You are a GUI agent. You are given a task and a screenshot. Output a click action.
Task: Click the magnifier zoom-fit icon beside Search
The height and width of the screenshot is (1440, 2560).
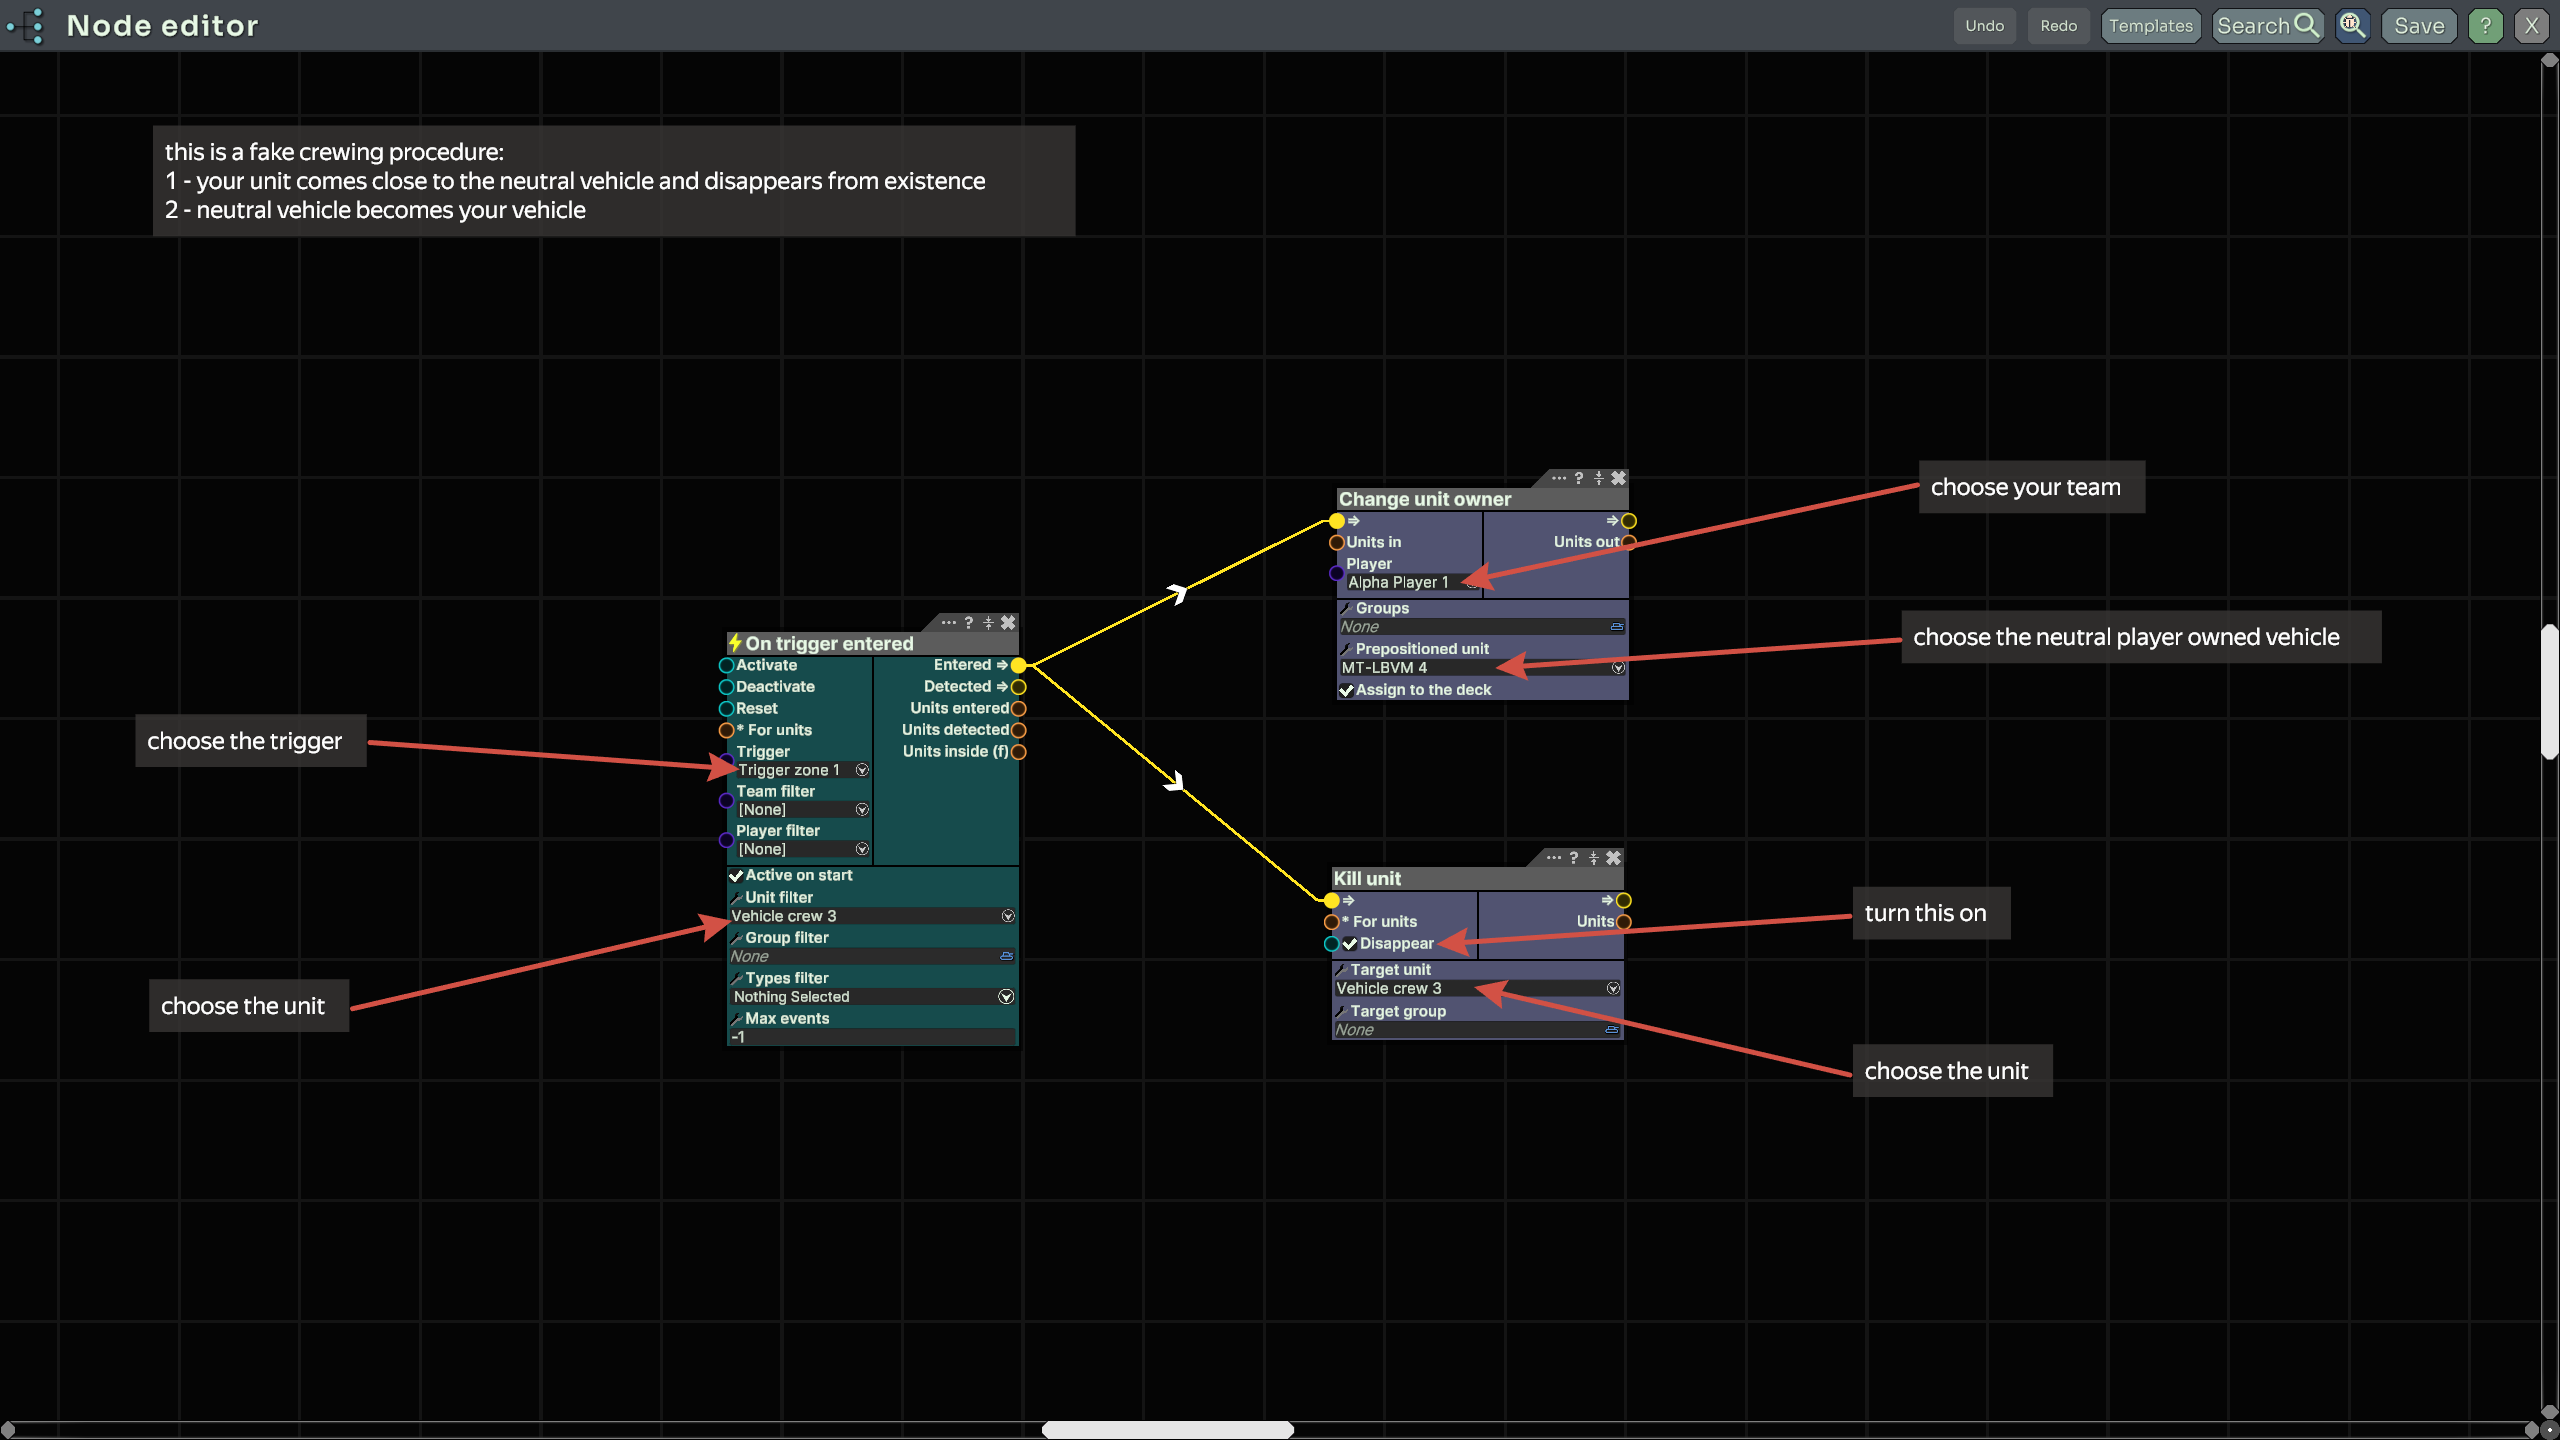pos(2352,26)
